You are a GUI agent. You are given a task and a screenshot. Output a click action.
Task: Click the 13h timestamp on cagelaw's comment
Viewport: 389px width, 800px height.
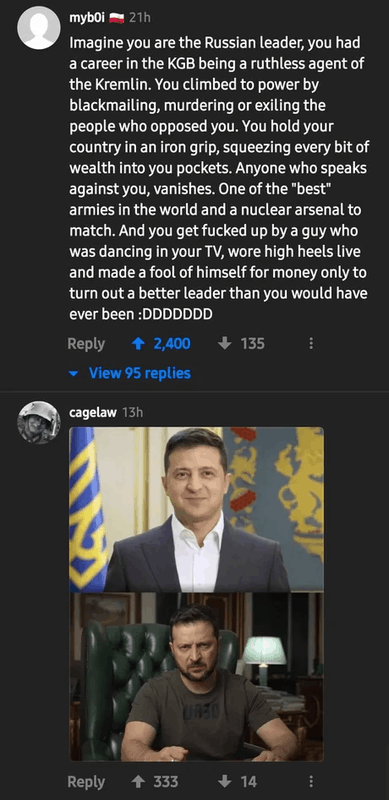click(x=133, y=413)
